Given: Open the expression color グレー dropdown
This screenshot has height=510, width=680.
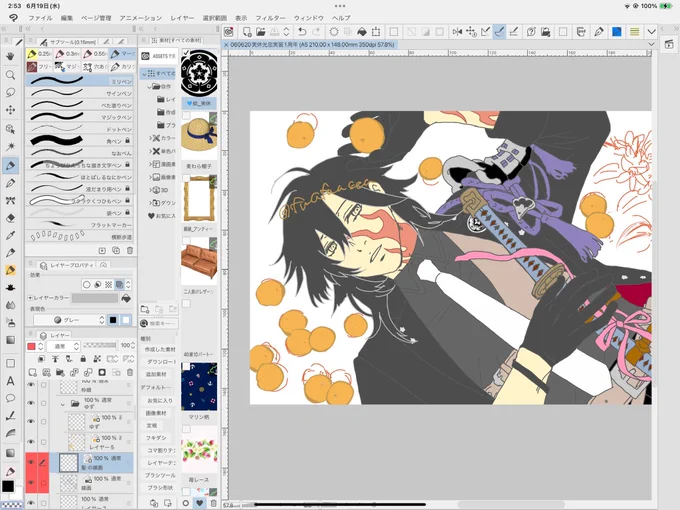Looking at the screenshot, I should click(x=70, y=320).
